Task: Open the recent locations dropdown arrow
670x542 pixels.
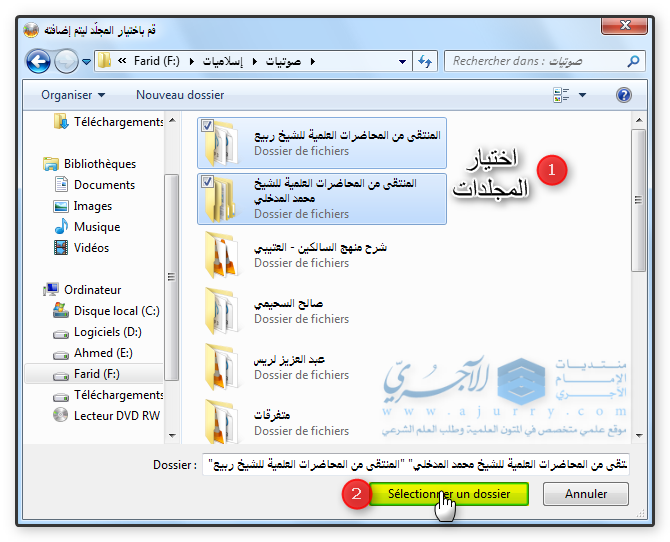Action: coord(87,62)
